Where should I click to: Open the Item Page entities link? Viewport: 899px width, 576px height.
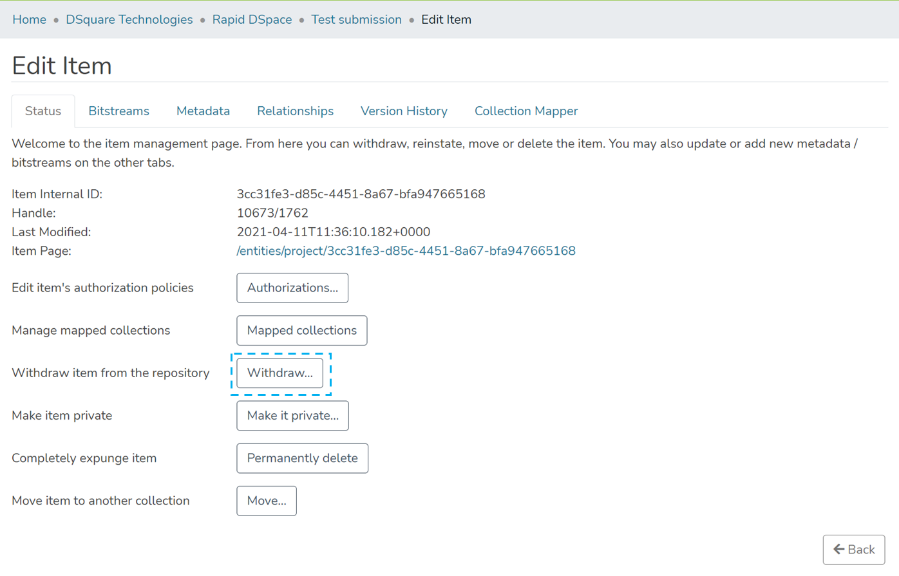pos(405,251)
